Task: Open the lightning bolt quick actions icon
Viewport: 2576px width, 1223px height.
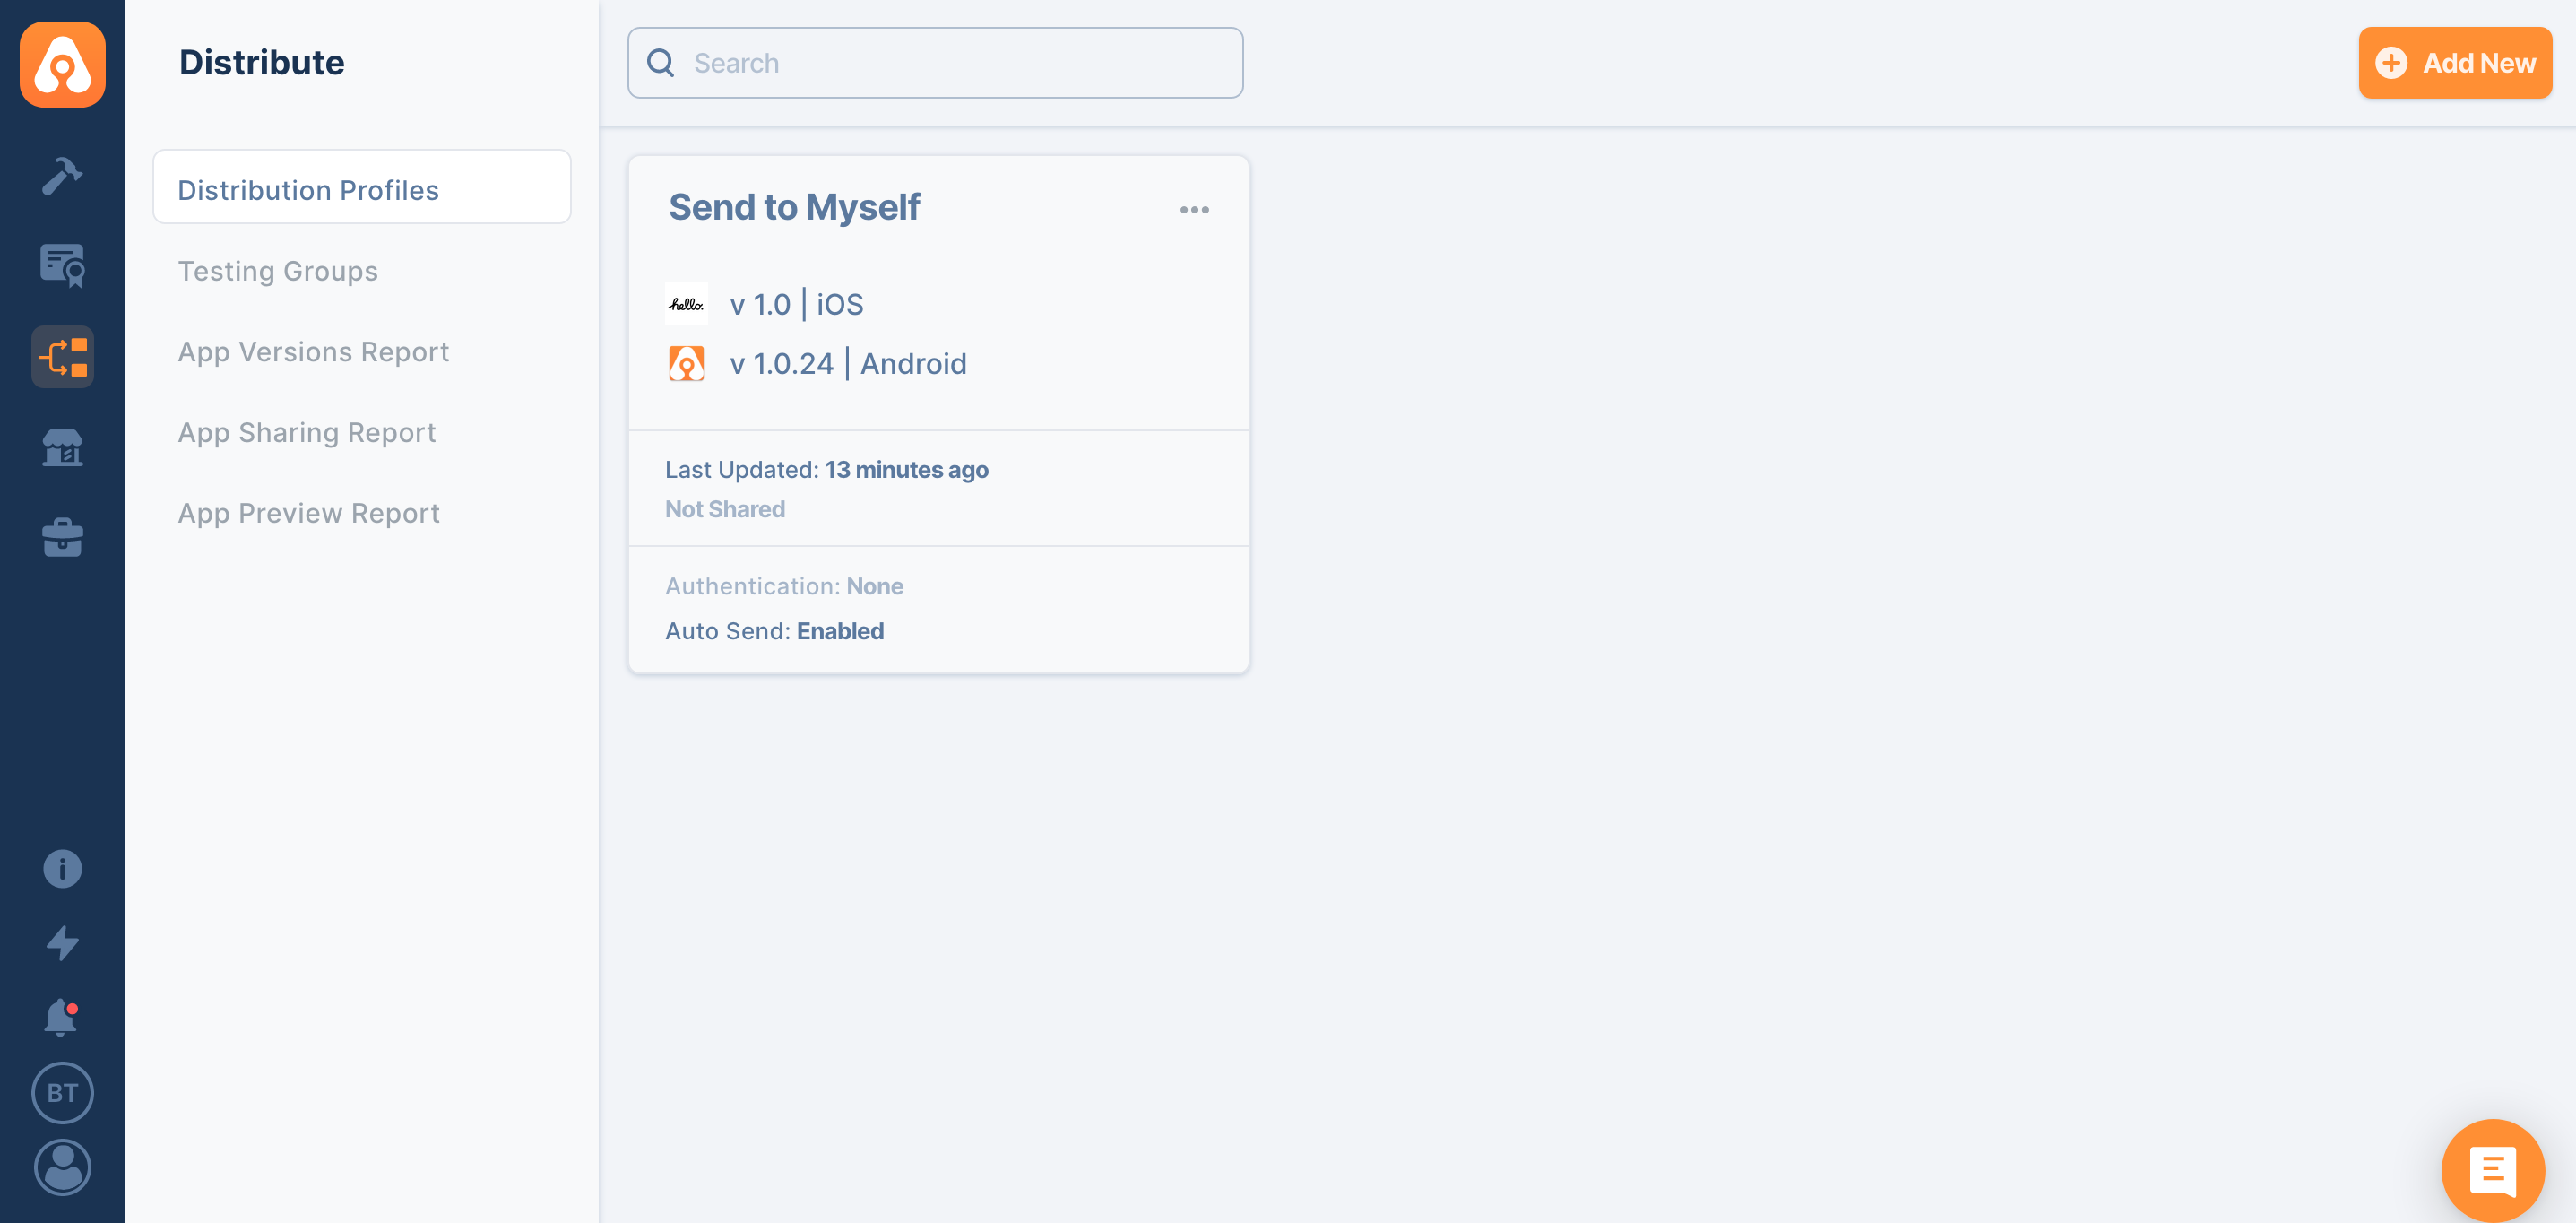Action: coord(62,943)
